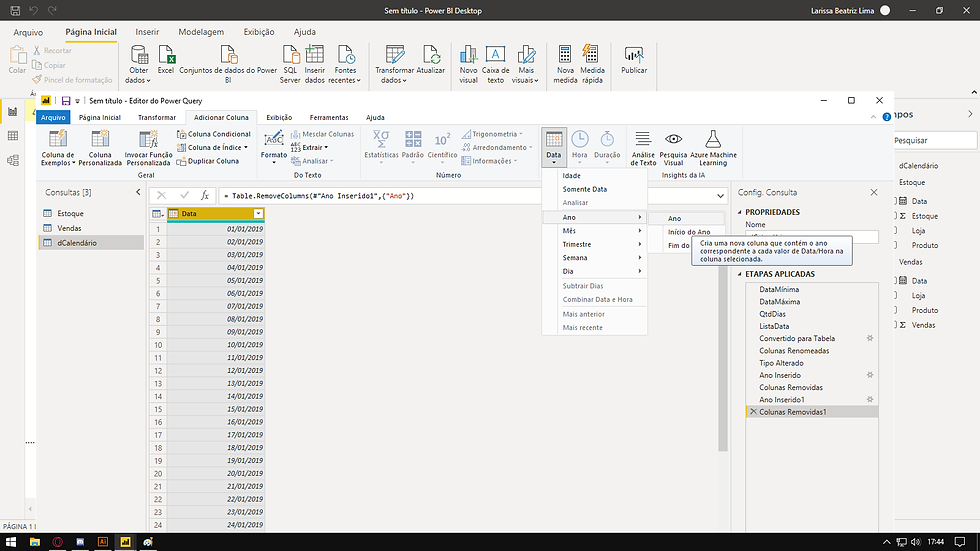Select Tipo Alterado applied step
980x551 pixels.
click(x=811, y=363)
